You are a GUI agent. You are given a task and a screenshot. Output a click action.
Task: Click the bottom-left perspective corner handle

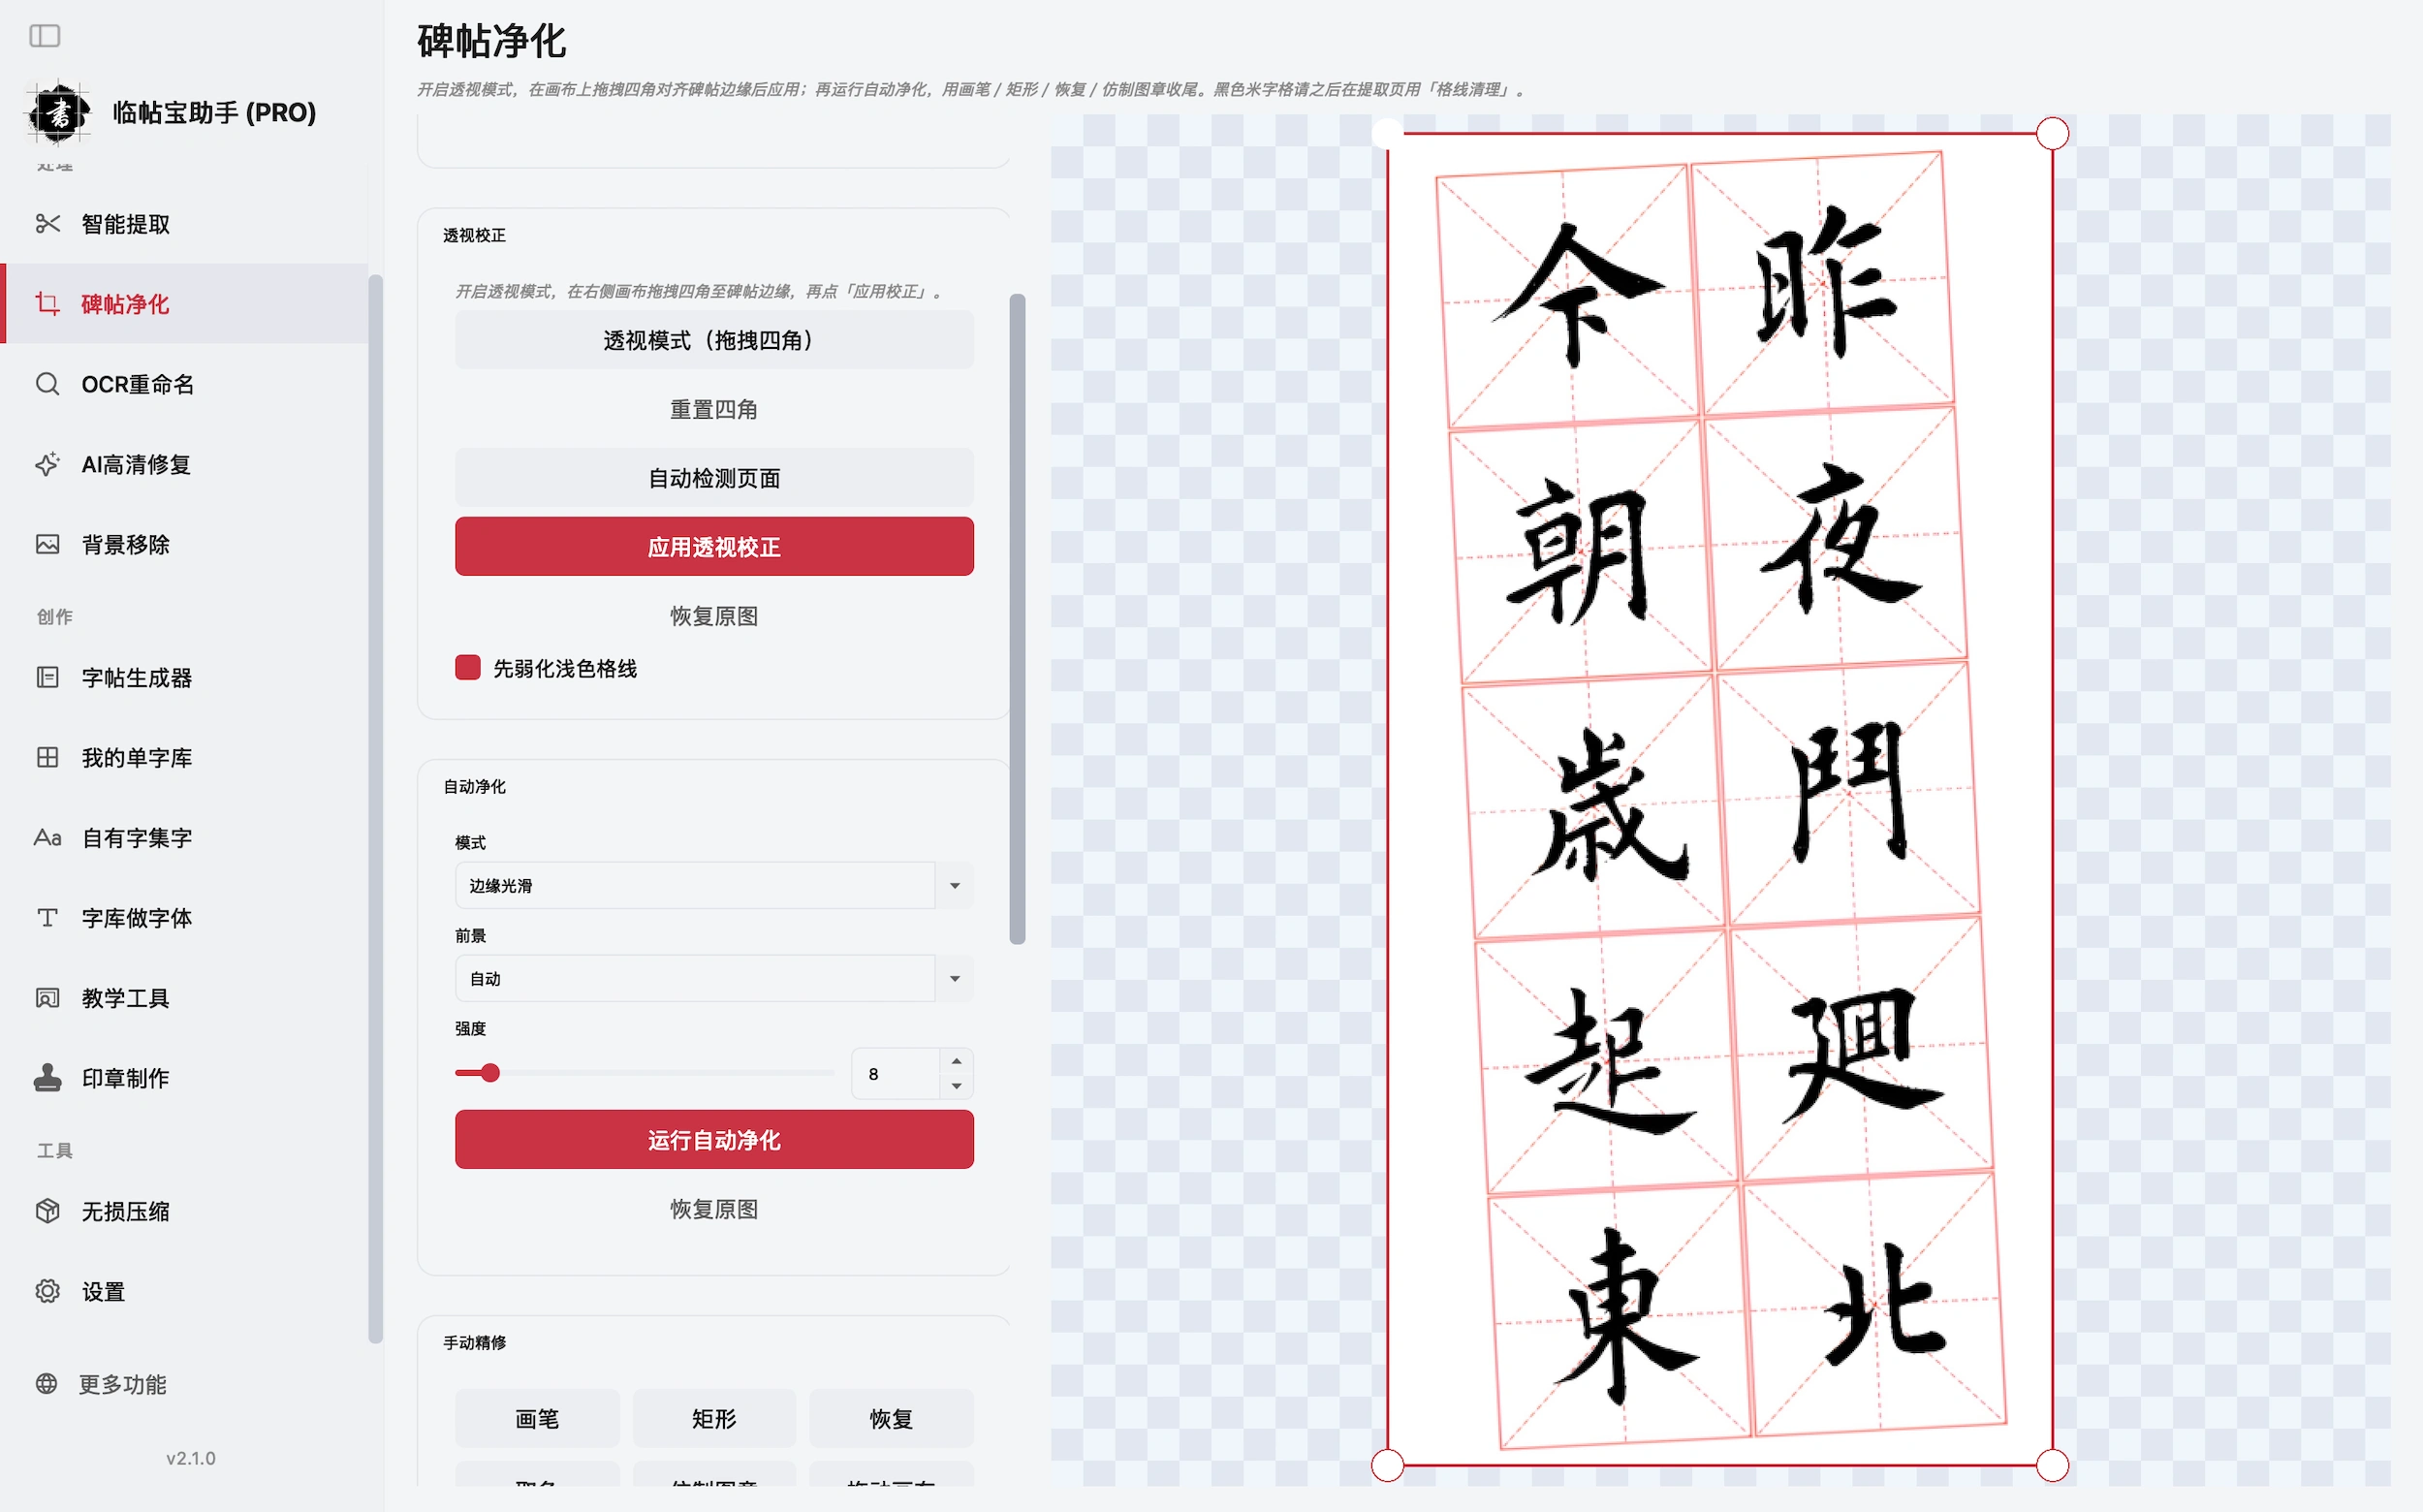[1388, 1465]
